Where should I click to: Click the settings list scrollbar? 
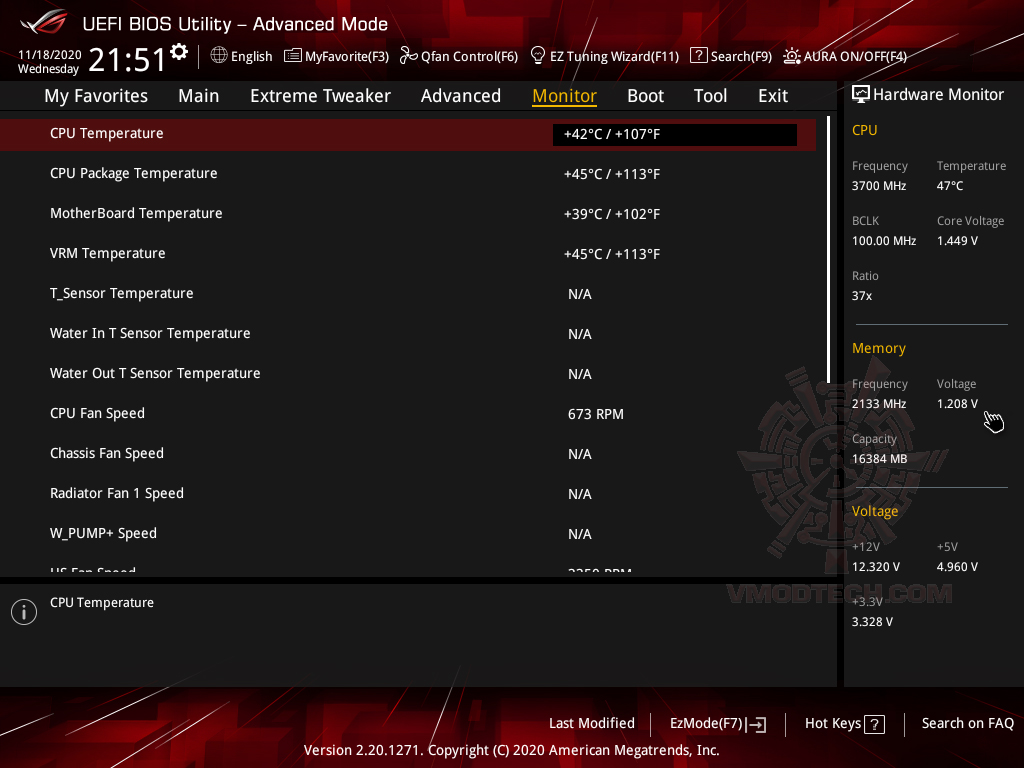[829, 249]
